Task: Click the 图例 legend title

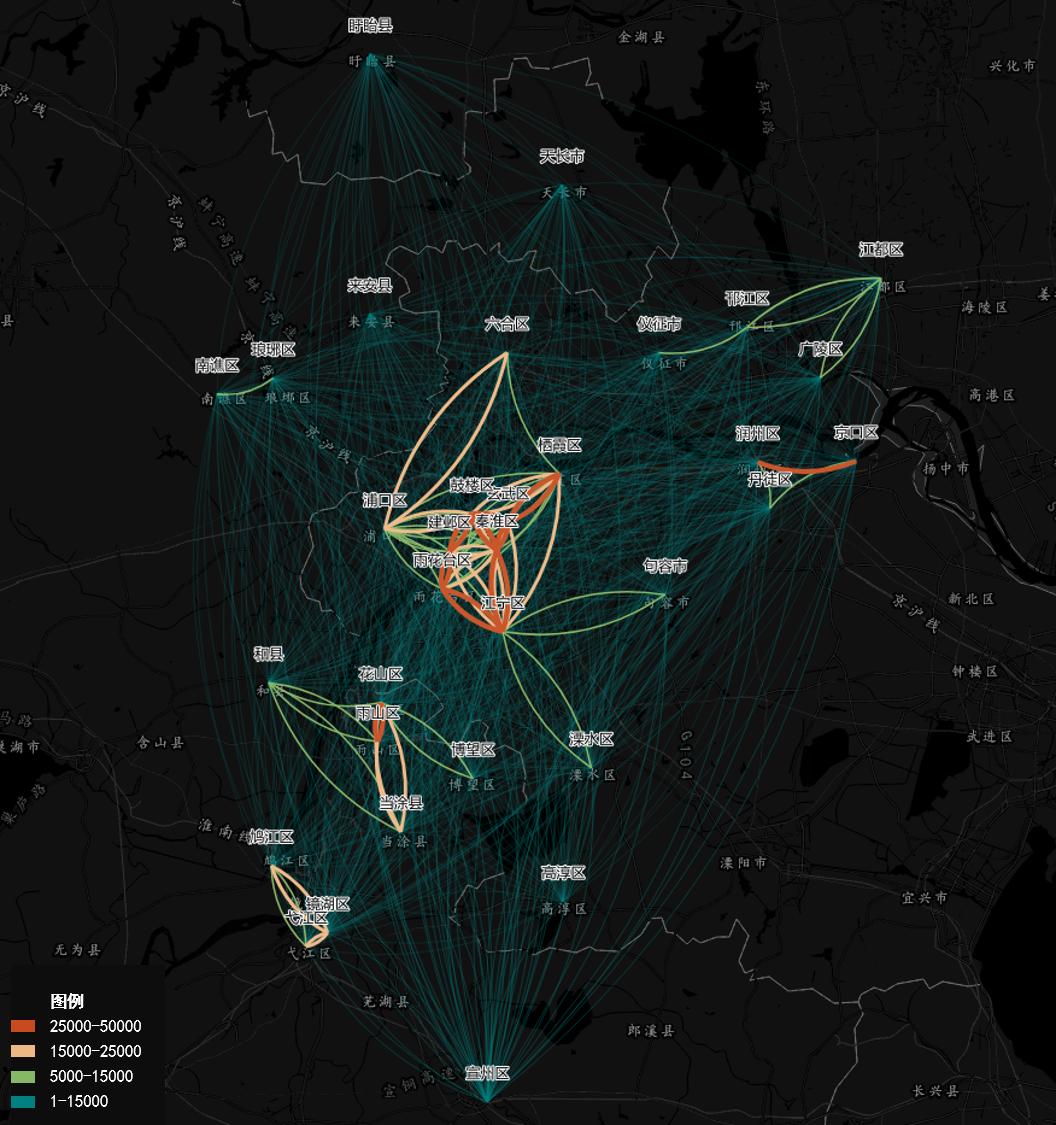Action: pyautogui.click(x=67, y=1001)
